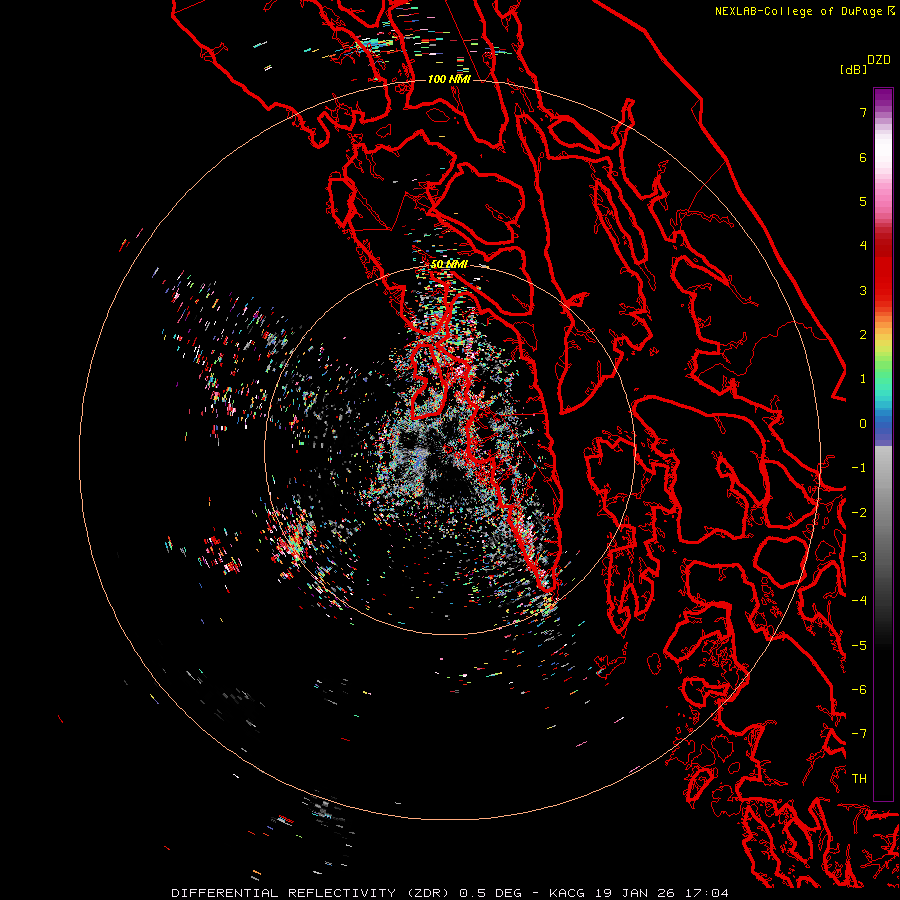Click the colorbar tick label -2

(859, 513)
